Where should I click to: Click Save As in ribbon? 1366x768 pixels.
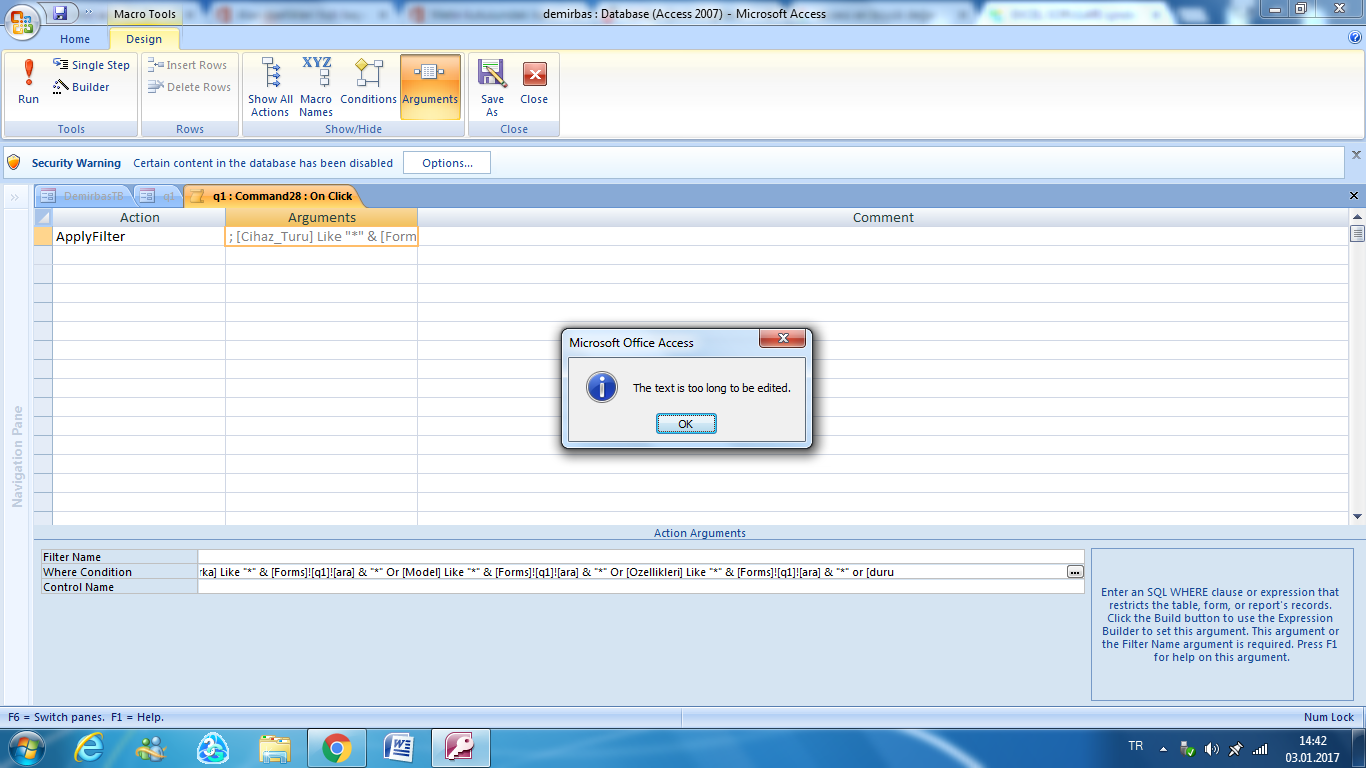coord(492,86)
